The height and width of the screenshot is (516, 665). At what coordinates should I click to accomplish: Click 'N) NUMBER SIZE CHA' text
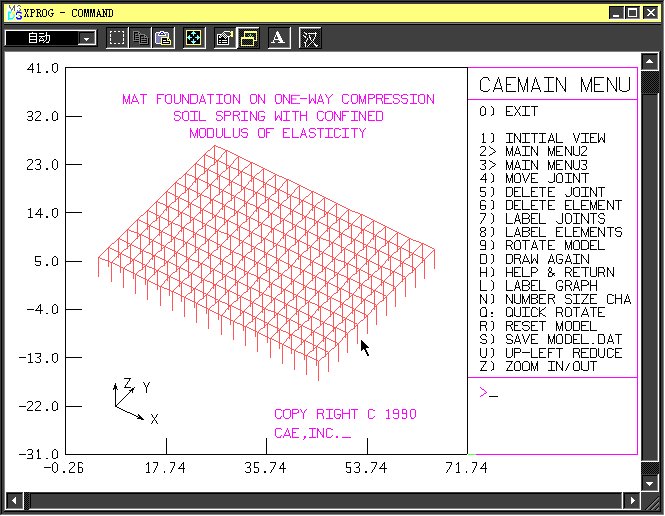coord(555,299)
